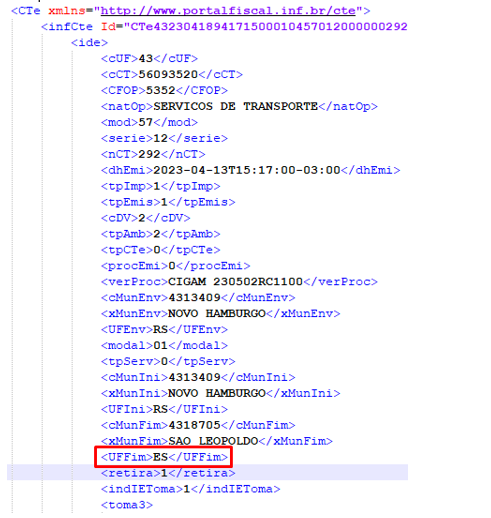
Task: Select the opening toma3 tag
Action: pos(127,505)
